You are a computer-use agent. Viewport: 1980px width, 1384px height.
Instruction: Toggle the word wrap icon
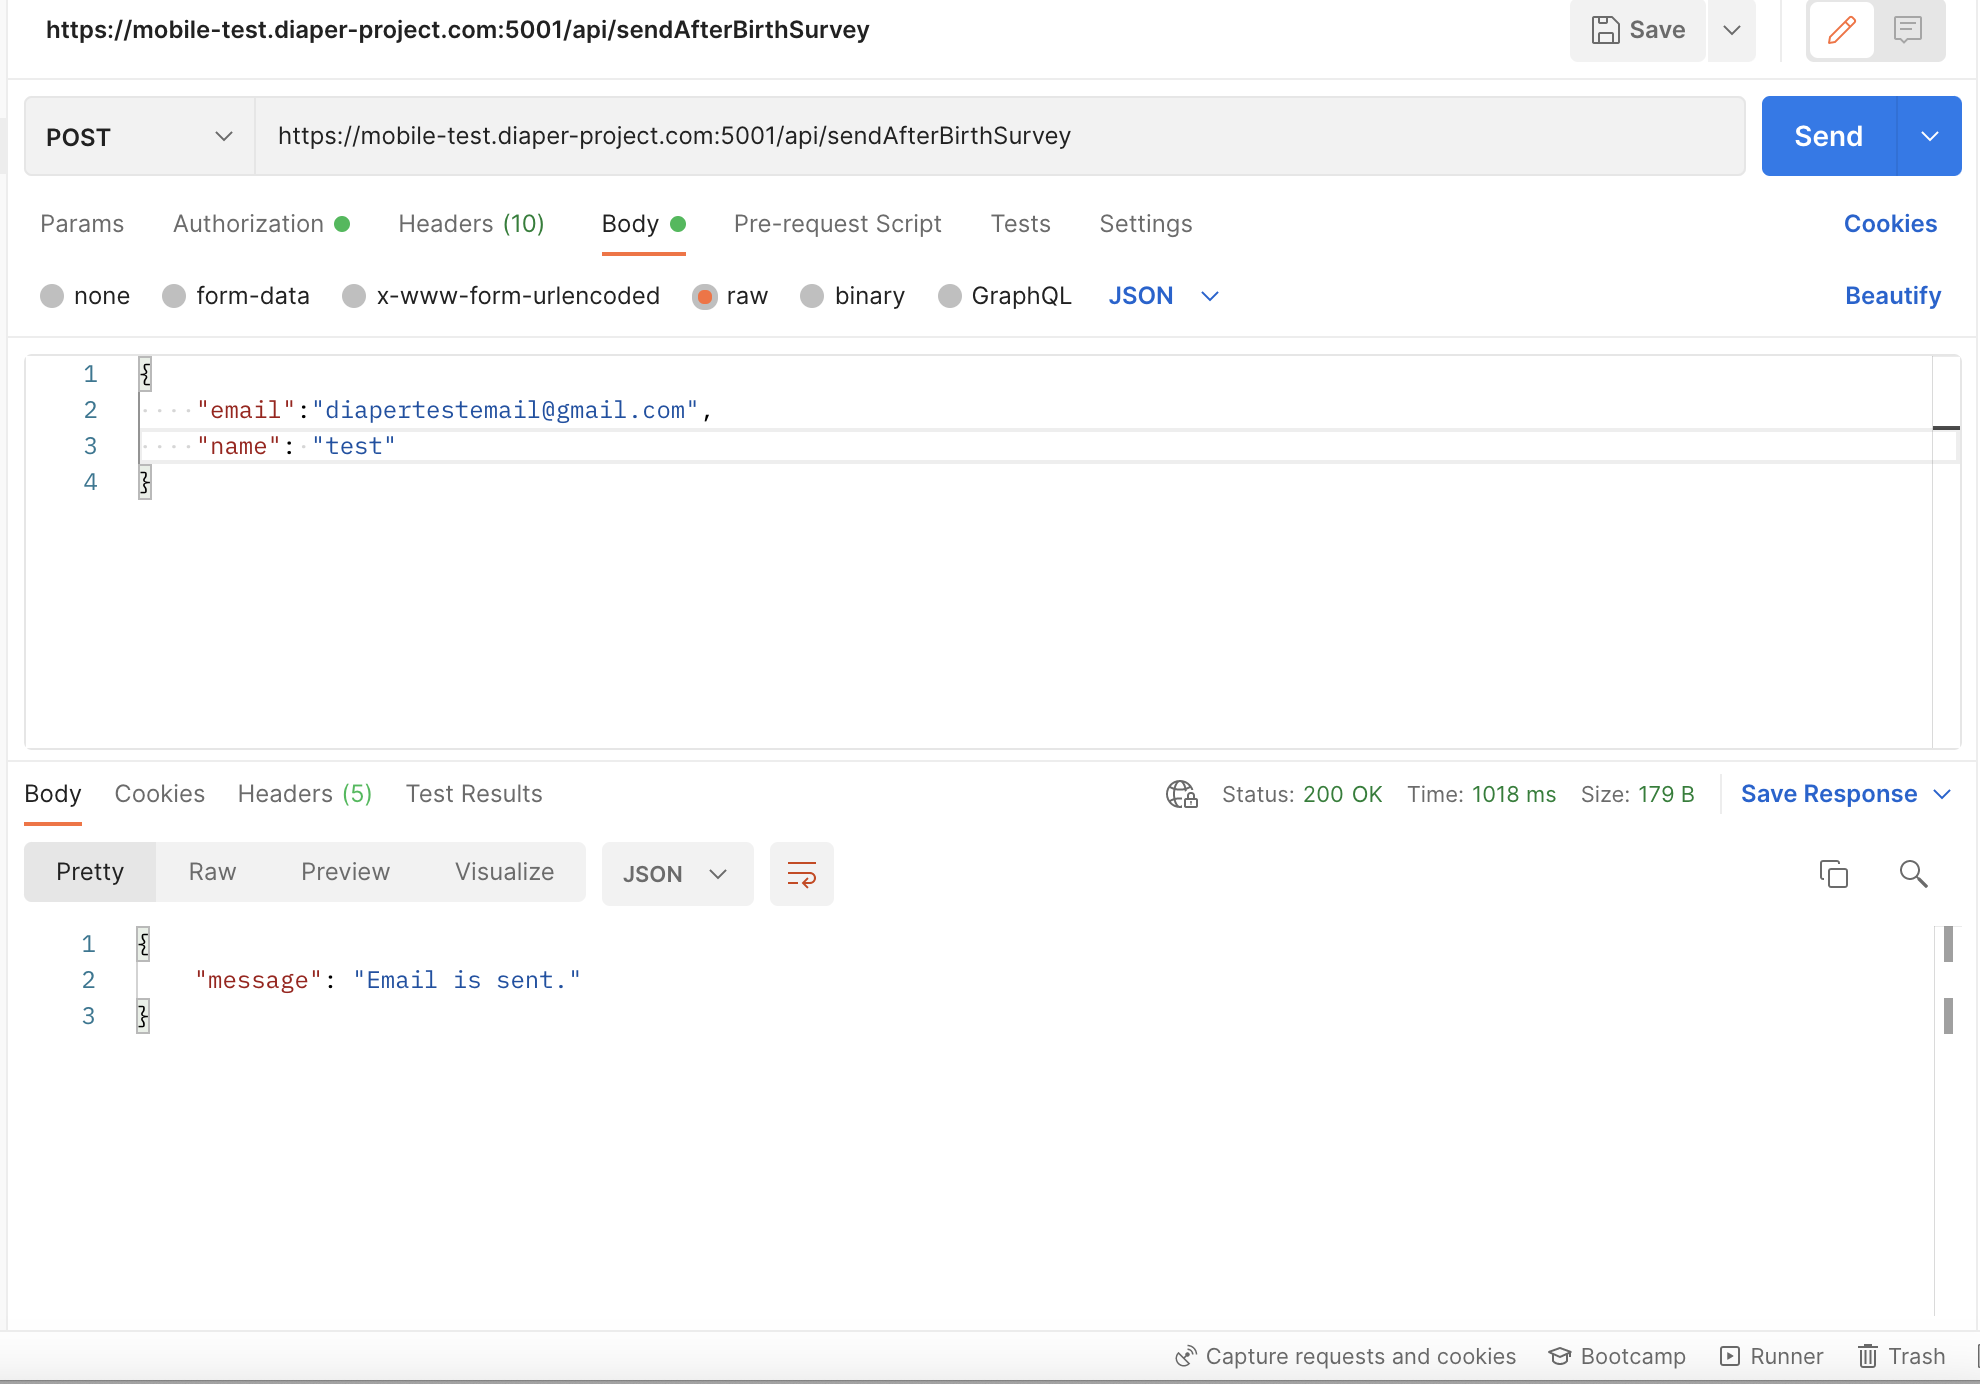802,874
